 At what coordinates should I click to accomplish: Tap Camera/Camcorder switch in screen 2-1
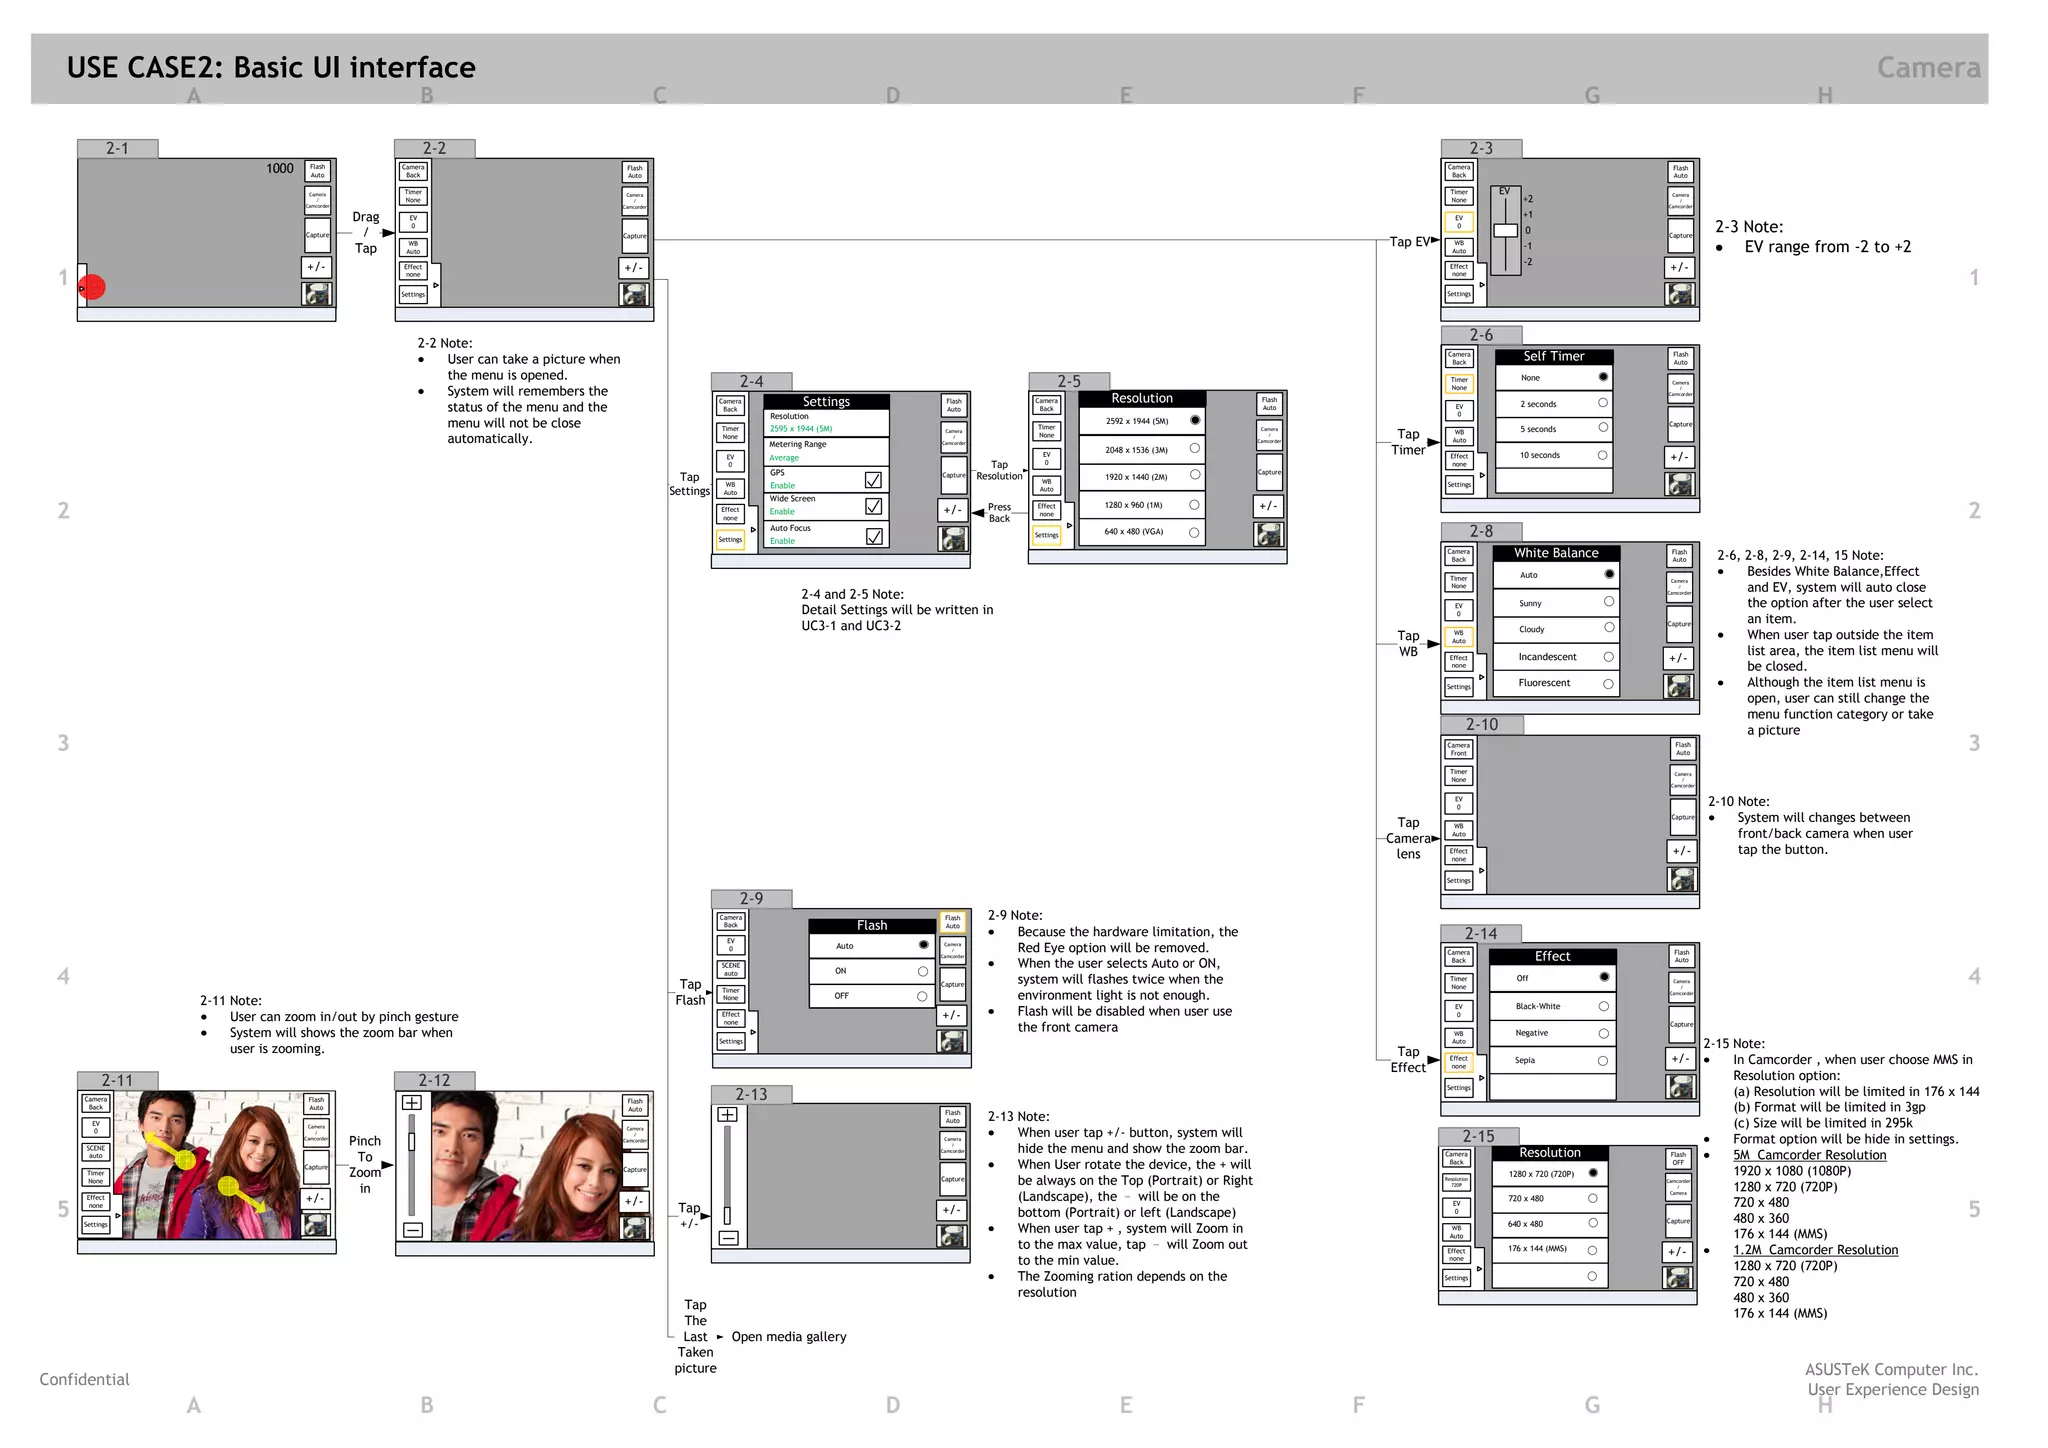tap(317, 200)
